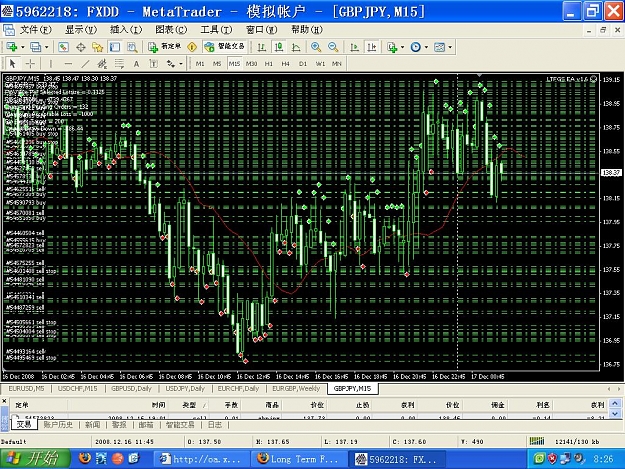Select the Fibonacci Retracement tool
The width and height of the screenshot is (625, 469).
point(119,63)
